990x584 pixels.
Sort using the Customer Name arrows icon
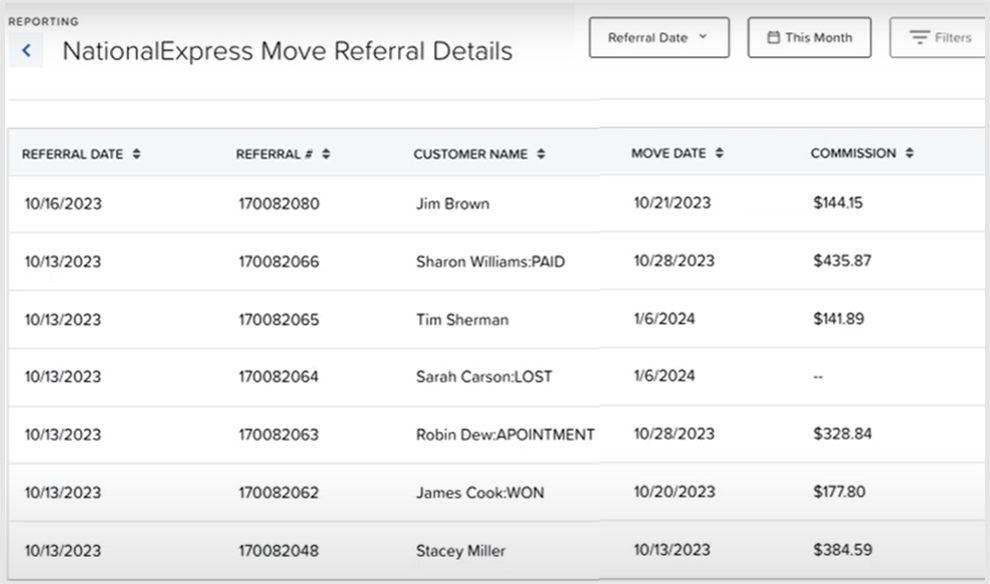541,153
